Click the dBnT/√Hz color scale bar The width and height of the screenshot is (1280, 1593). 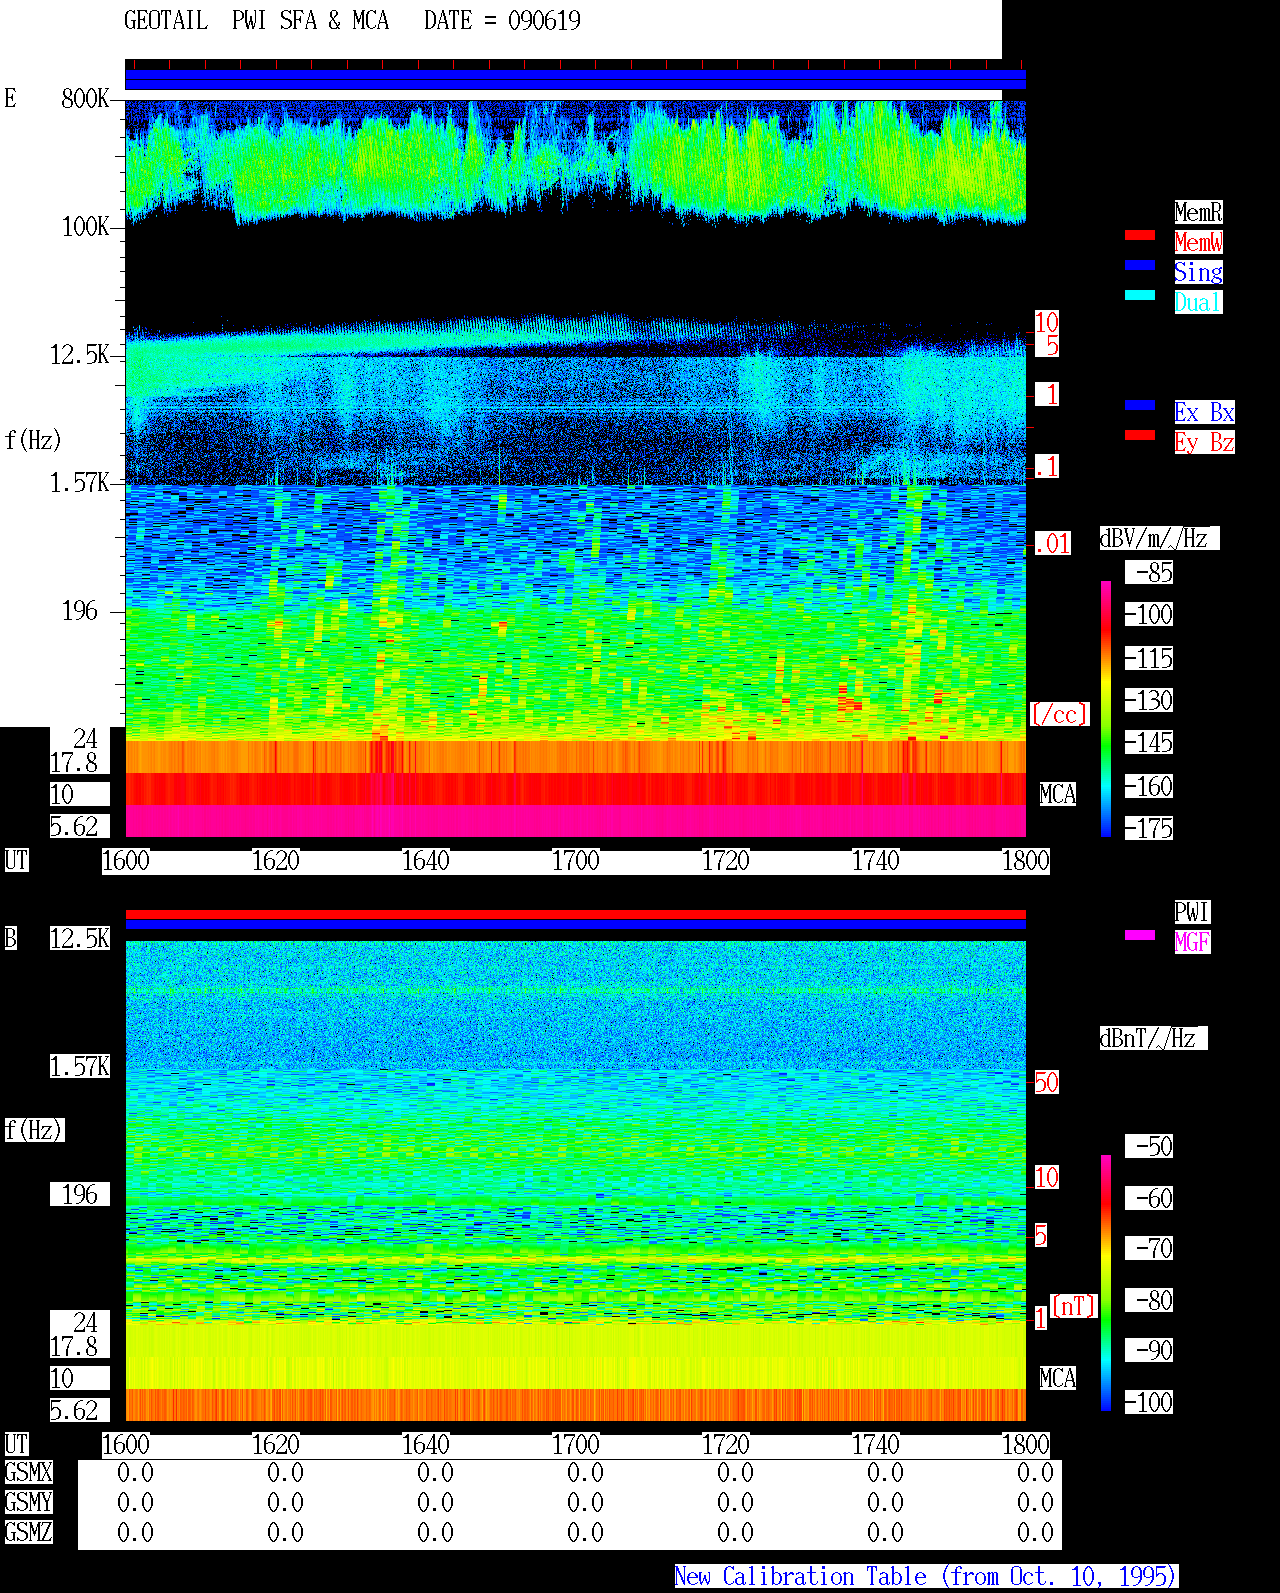tap(1106, 1283)
